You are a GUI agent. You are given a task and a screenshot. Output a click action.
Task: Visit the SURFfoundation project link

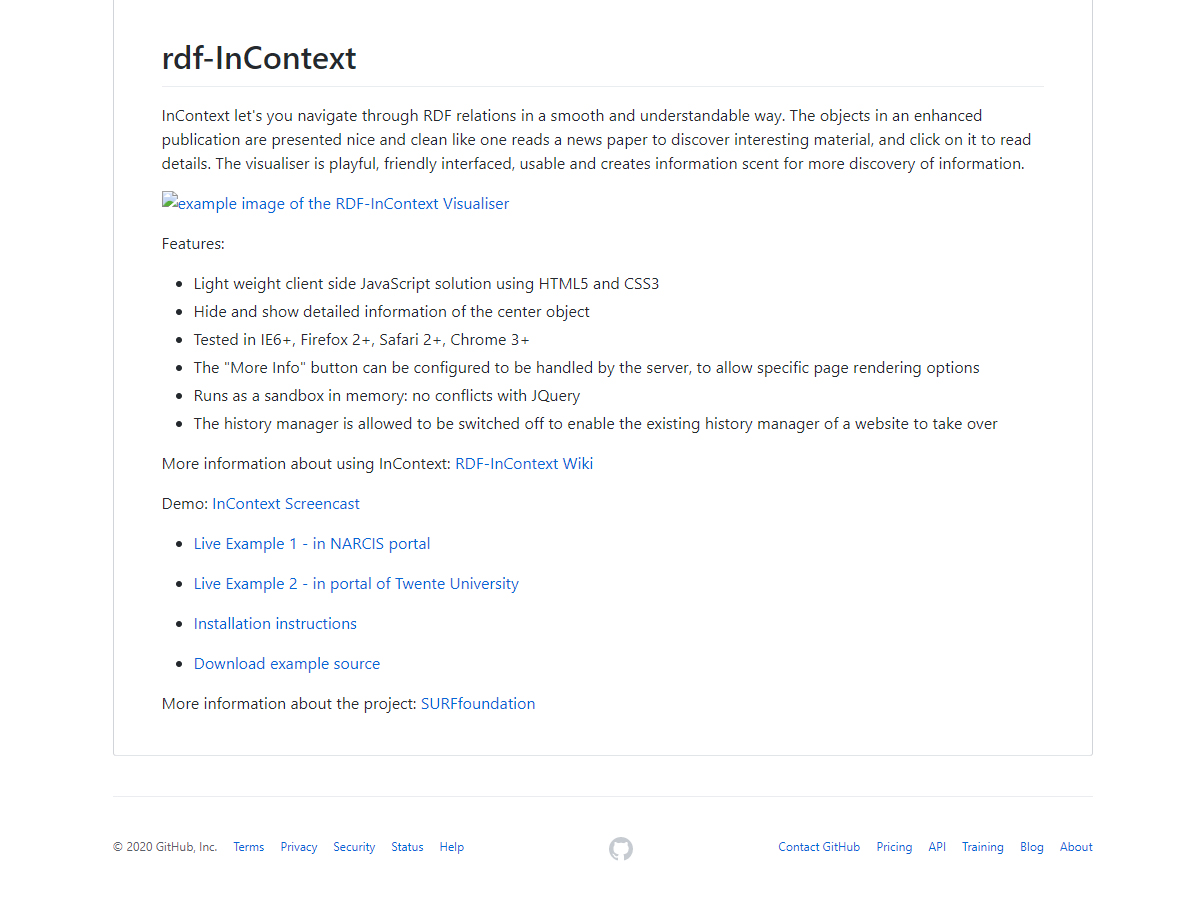[478, 704]
